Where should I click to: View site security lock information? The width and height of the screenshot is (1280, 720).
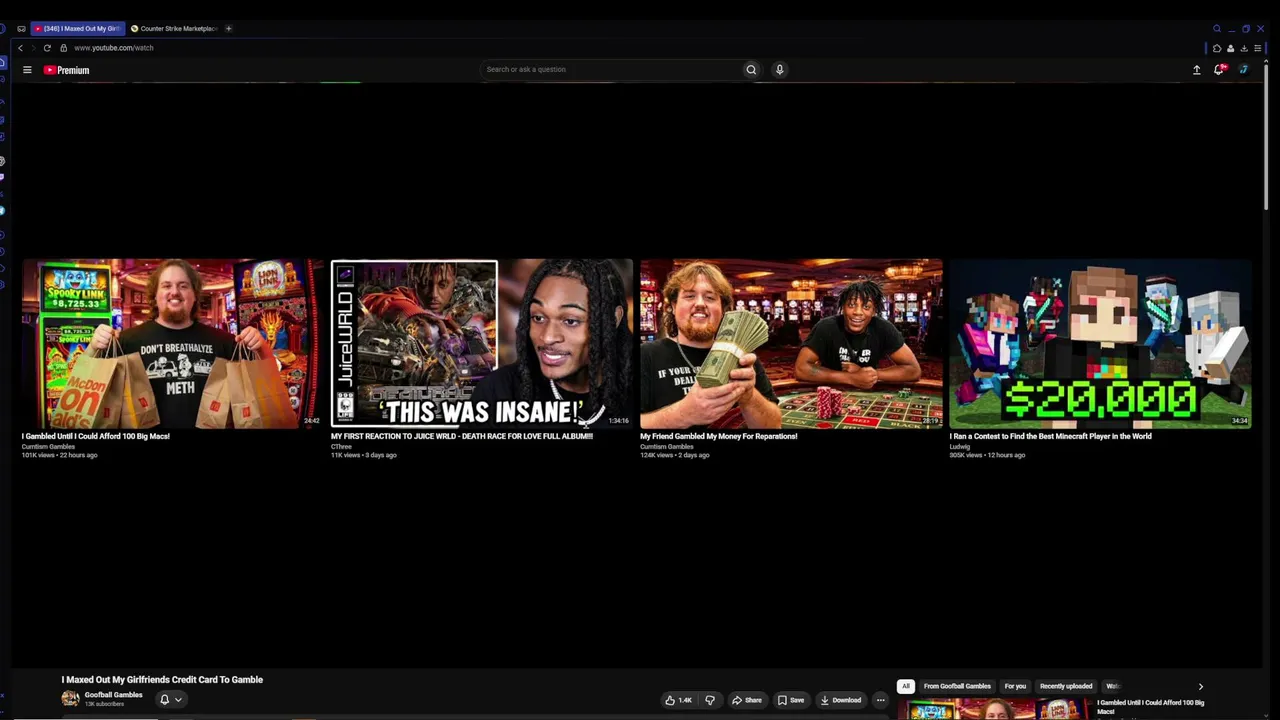[x=63, y=48]
